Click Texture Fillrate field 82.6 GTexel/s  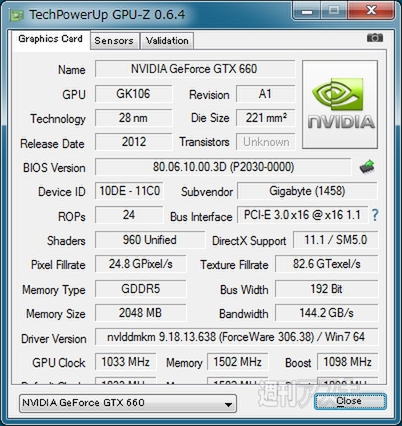tap(327, 264)
